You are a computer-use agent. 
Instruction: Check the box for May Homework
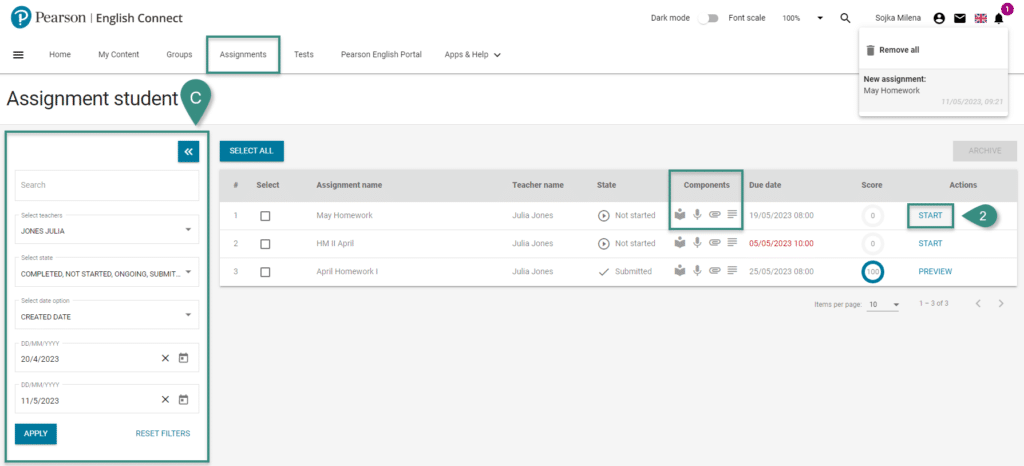click(265, 215)
